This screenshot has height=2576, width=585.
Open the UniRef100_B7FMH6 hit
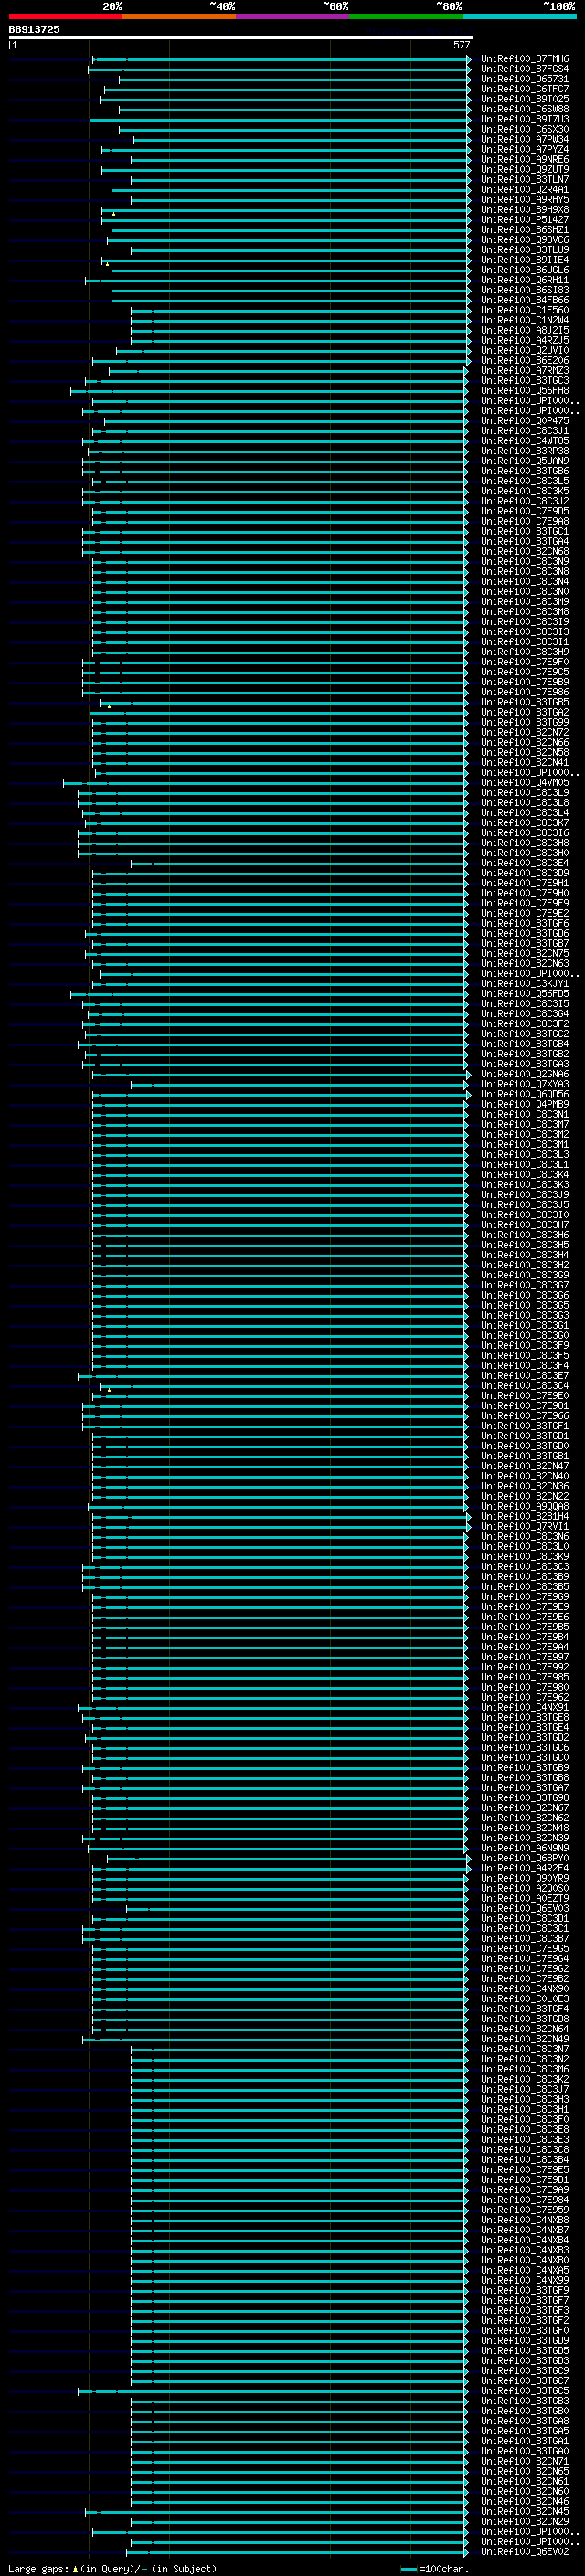[x=525, y=59]
